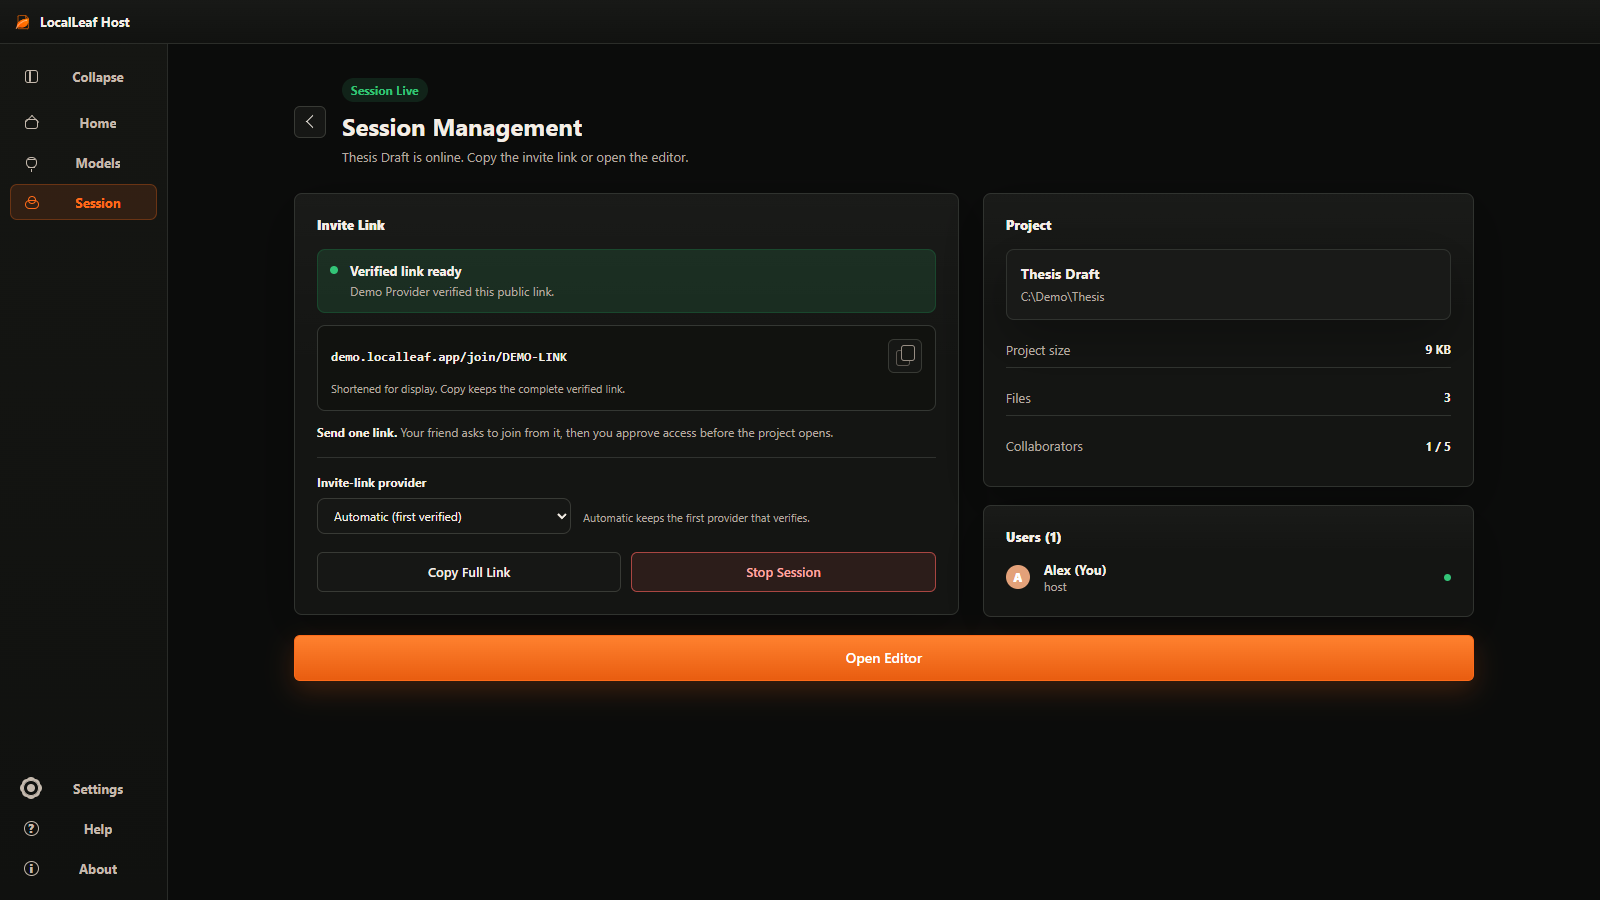Click 'Automatic keeps the first provider' hint

click(696, 518)
